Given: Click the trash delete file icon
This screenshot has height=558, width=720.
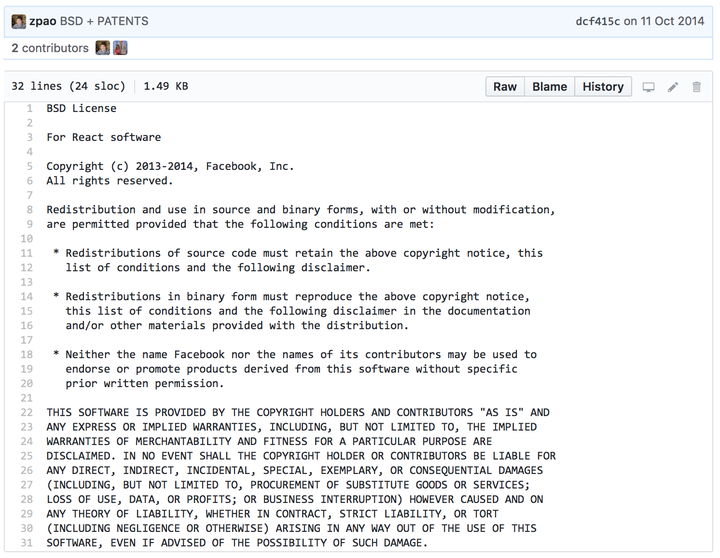Looking at the screenshot, I should click(x=697, y=87).
